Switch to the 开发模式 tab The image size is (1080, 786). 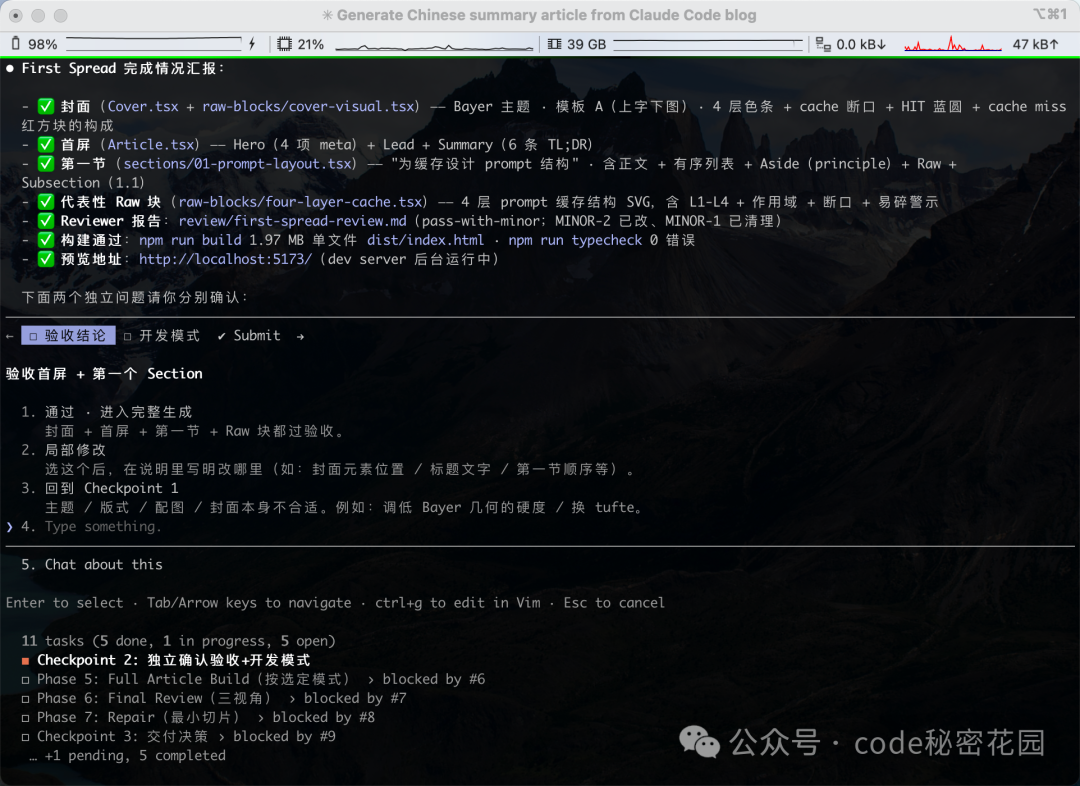pos(162,335)
